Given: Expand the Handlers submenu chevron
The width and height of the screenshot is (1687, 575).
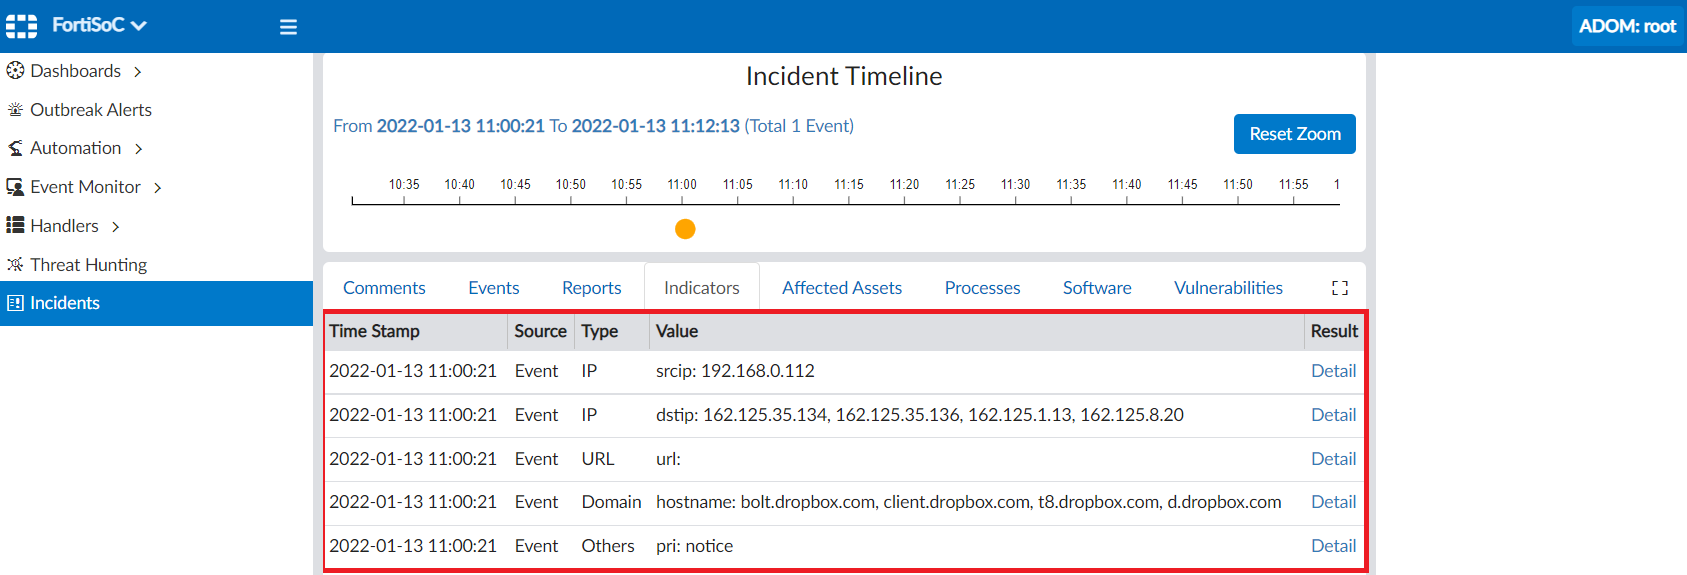Looking at the screenshot, I should click(x=116, y=227).
